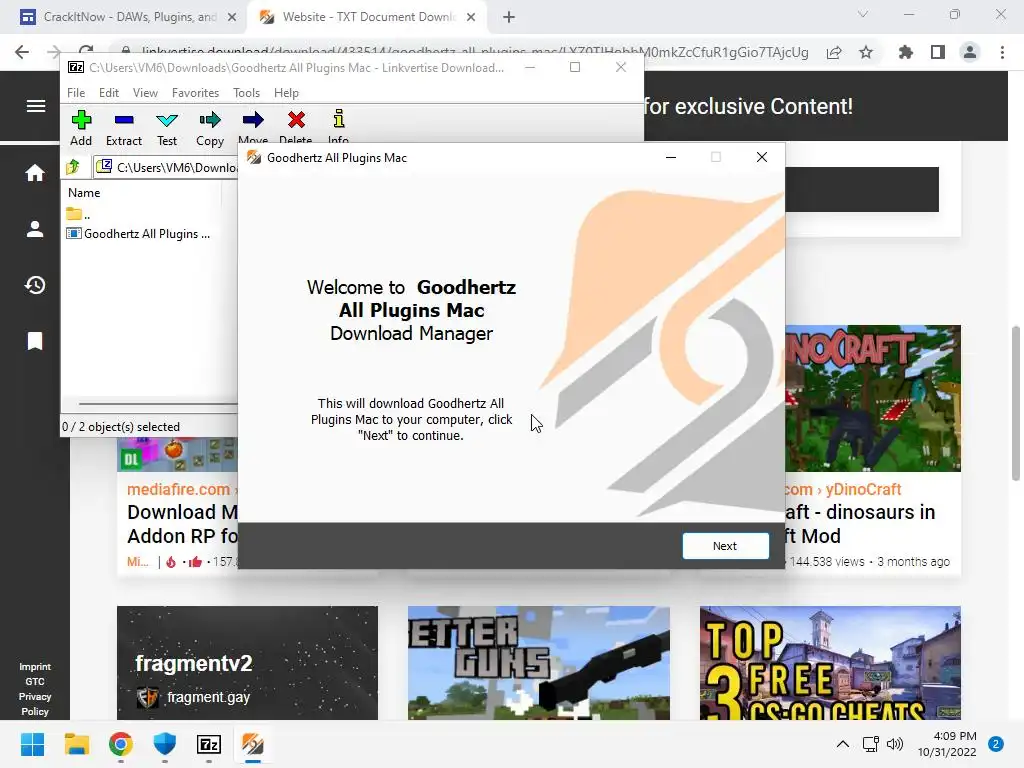Image resolution: width=1024 pixels, height=768 pixels.
Task: Open the Better Guns thumbnail
Action: pos(539,663)
